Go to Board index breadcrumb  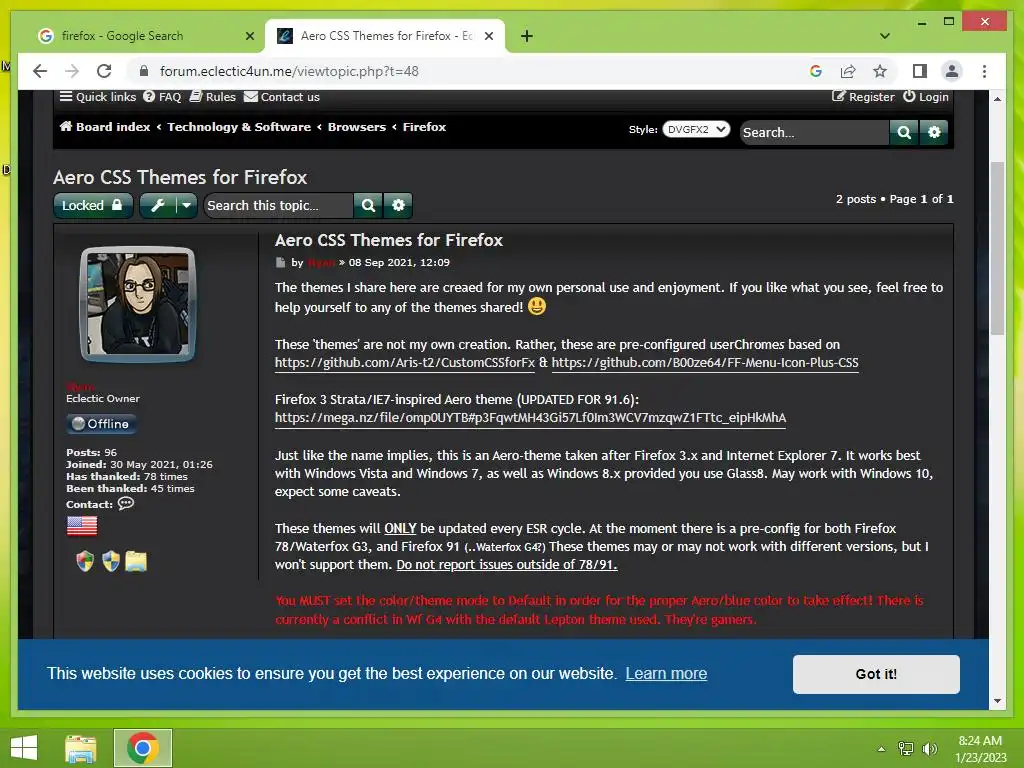(105, 127)
